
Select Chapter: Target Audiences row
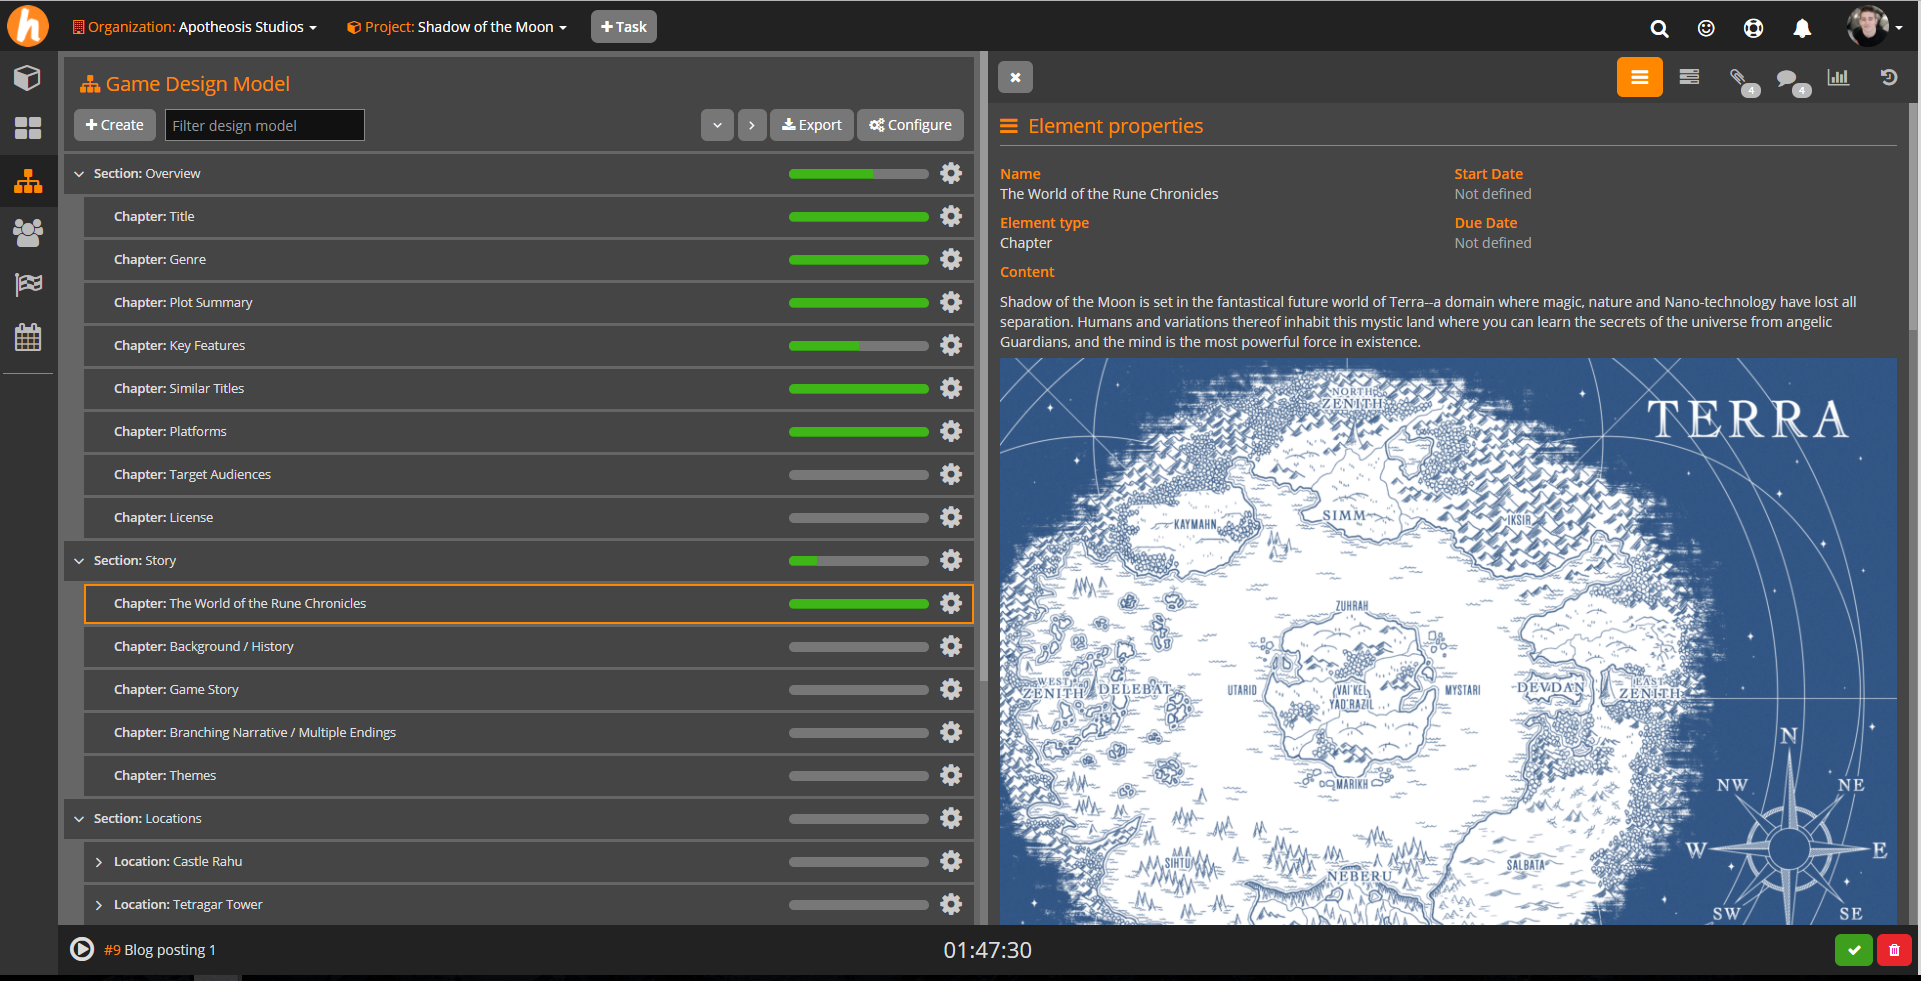point(528,474)
